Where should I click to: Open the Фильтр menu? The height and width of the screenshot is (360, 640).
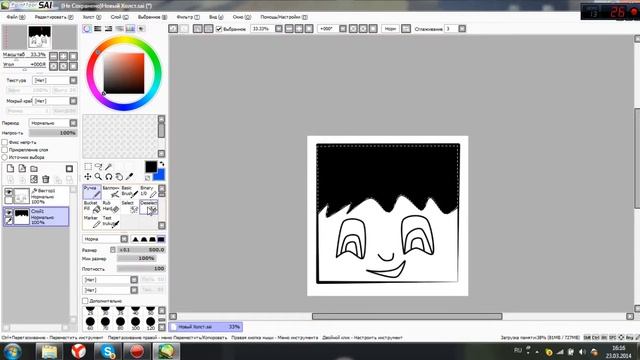(x=188, y=17)
